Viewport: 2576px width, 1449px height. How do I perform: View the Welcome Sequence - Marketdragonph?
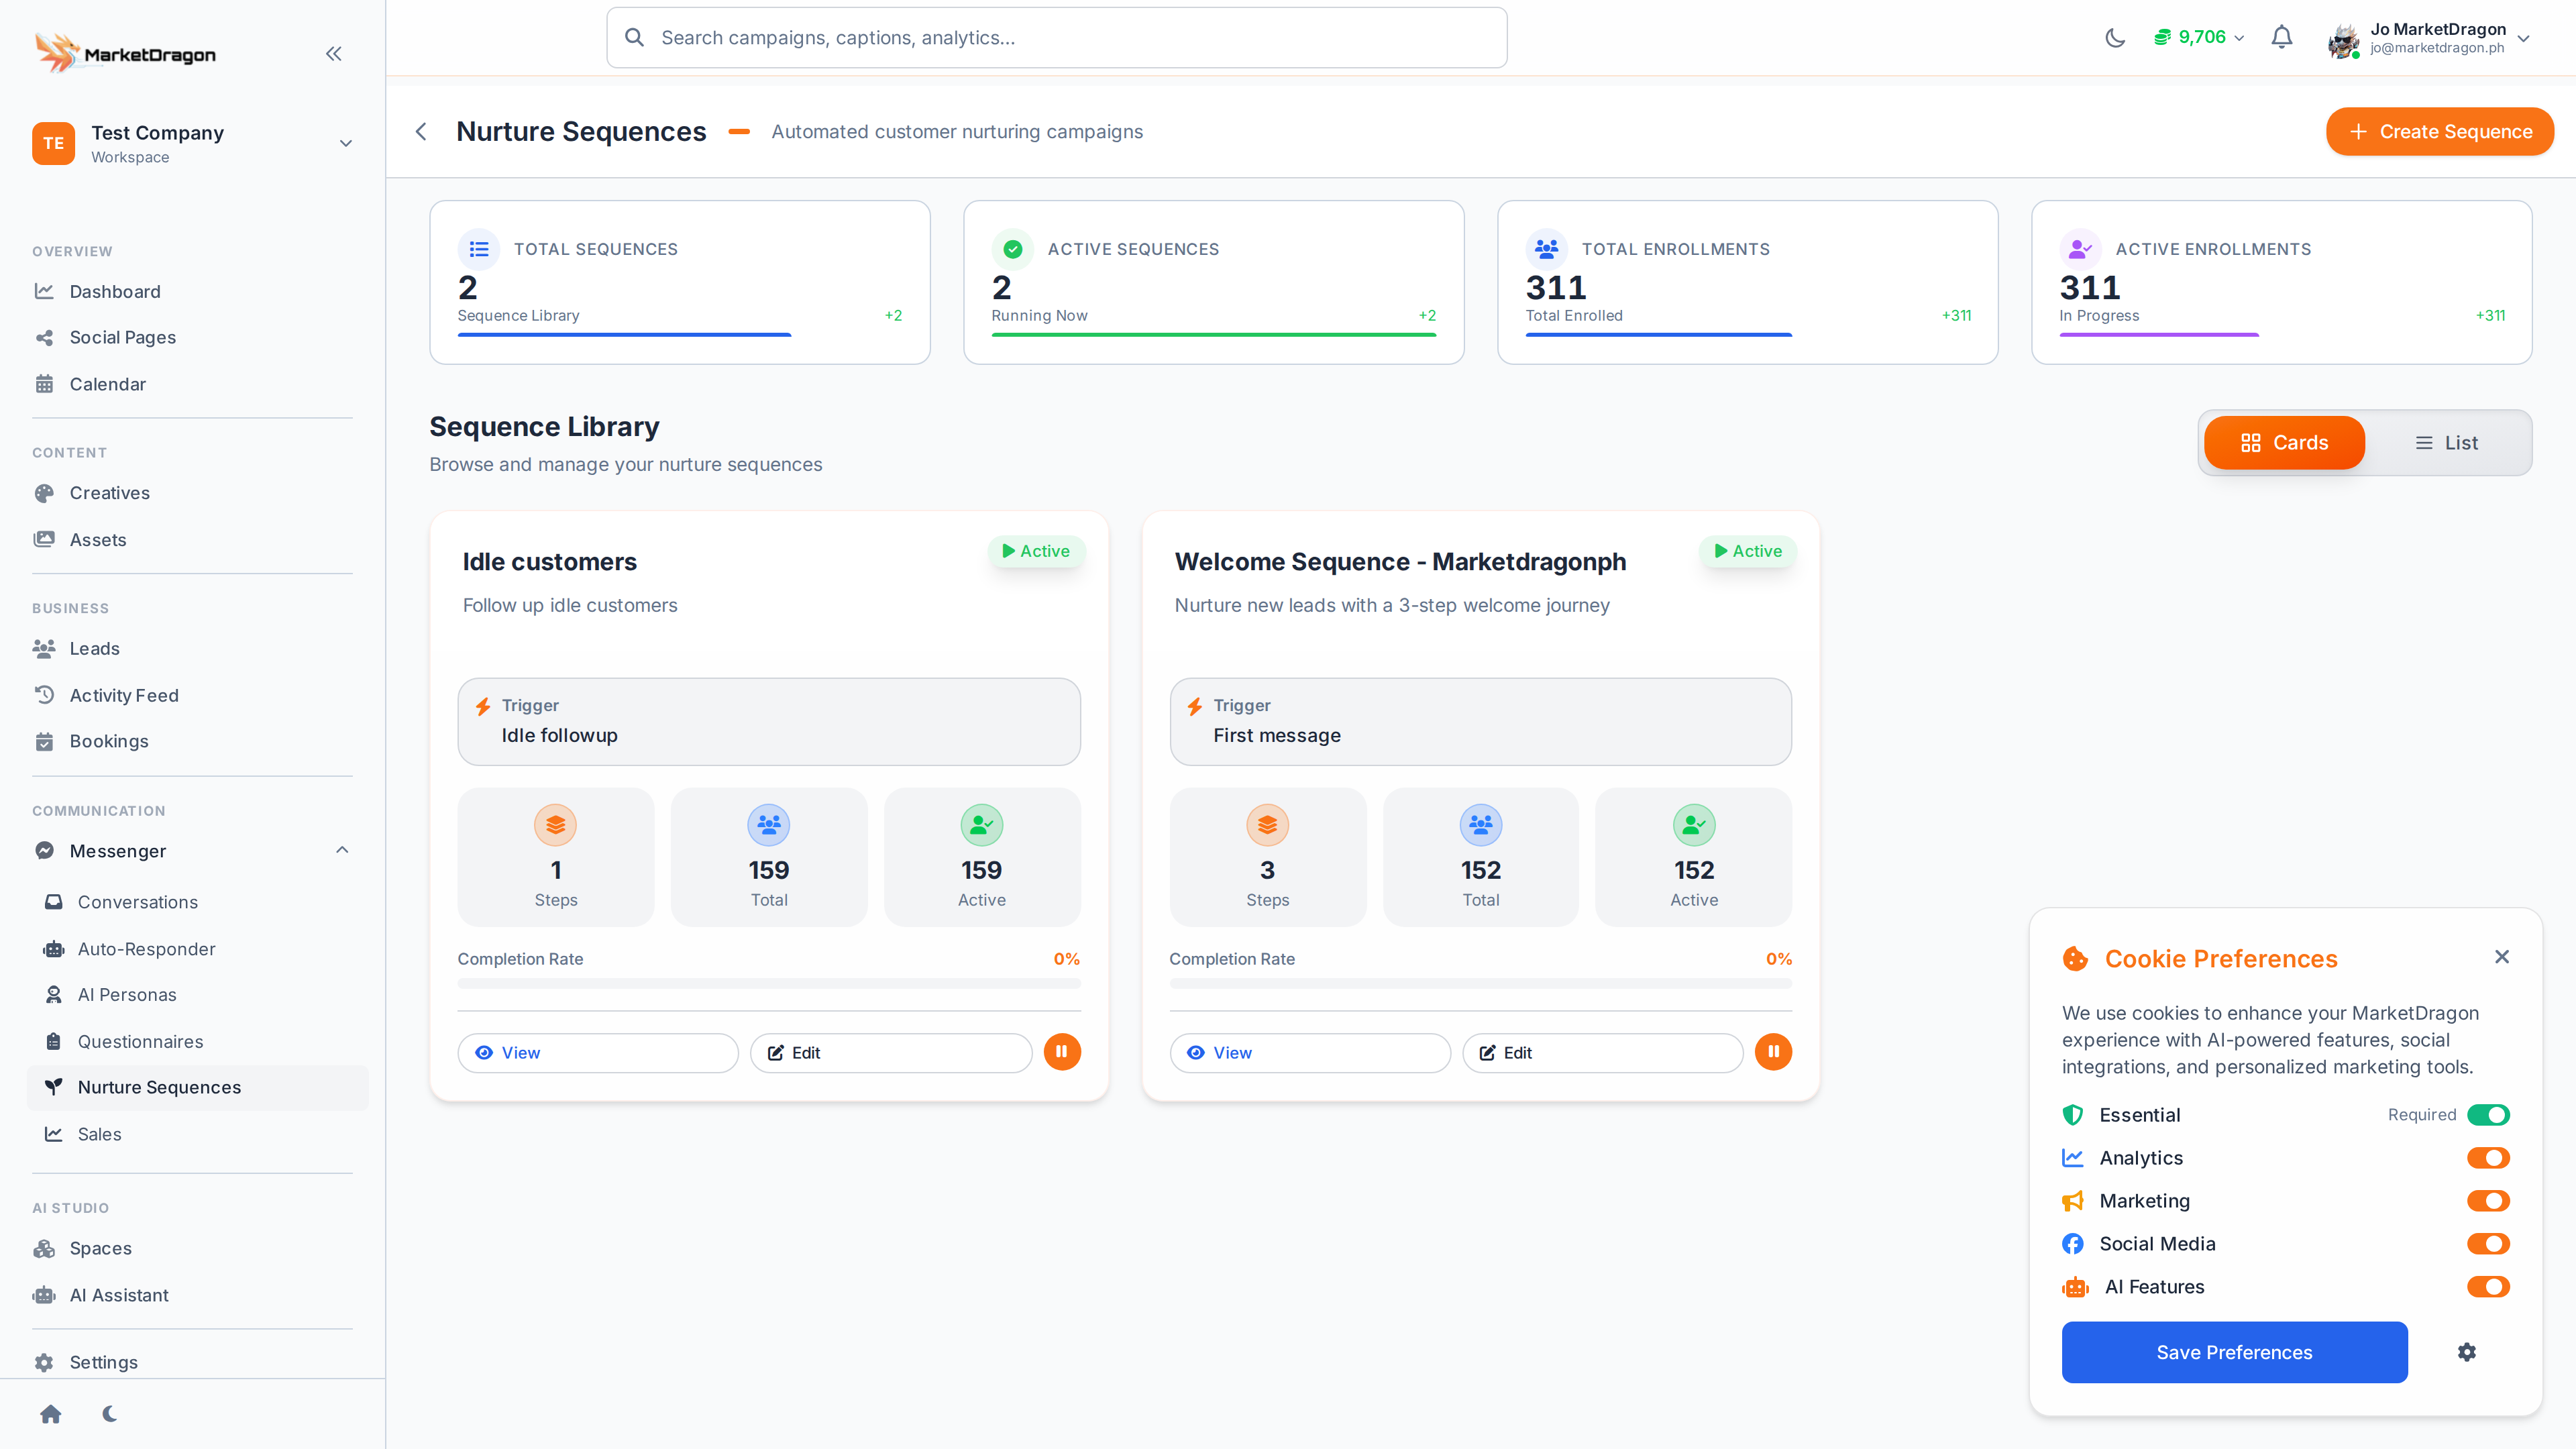(1310, 1053)
